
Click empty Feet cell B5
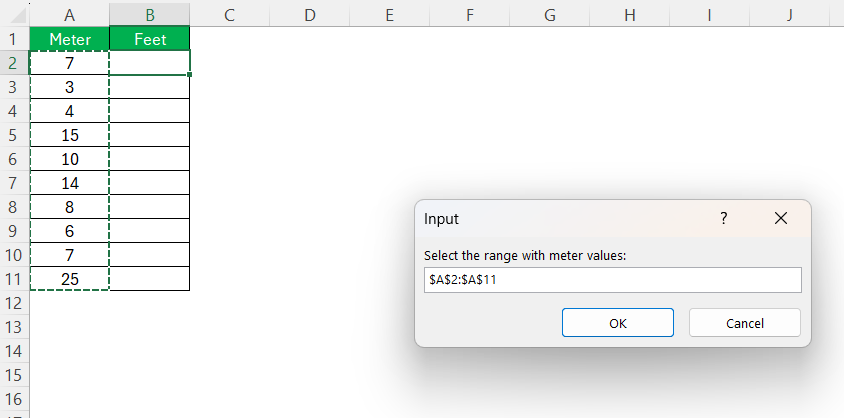click(150, 134)
